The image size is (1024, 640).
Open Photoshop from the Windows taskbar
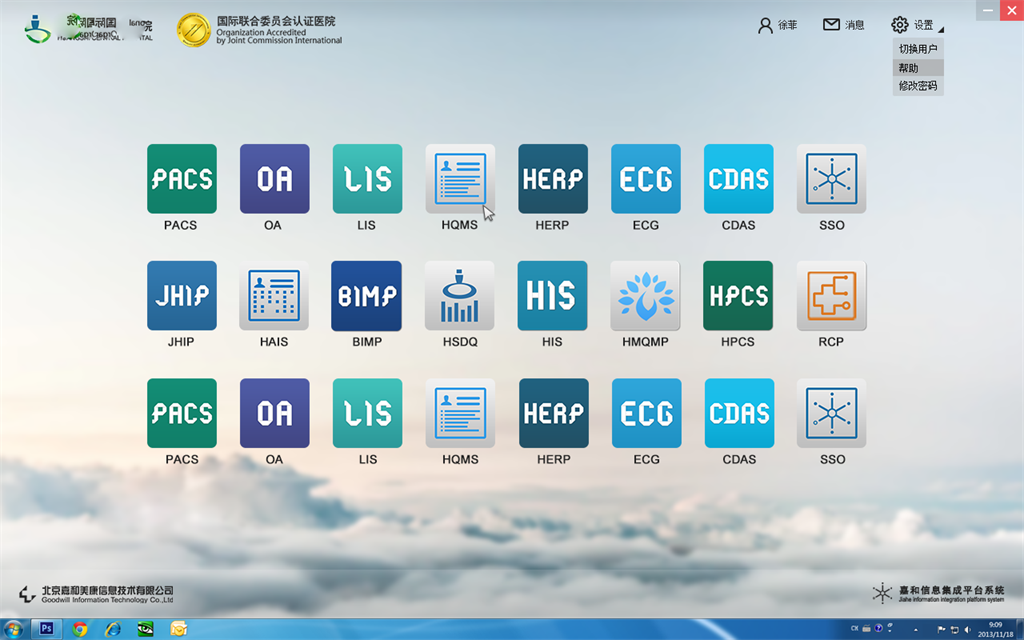[x=46, y=629]
